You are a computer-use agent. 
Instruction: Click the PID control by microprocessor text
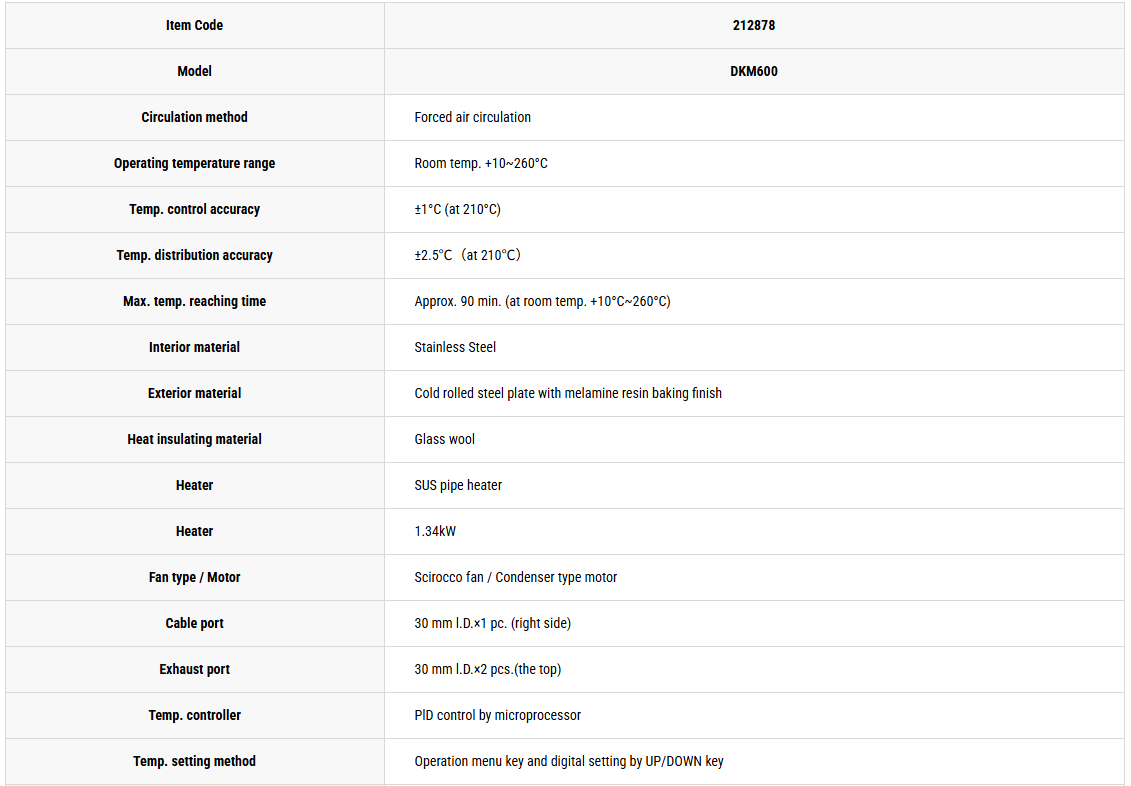(498, 715)
